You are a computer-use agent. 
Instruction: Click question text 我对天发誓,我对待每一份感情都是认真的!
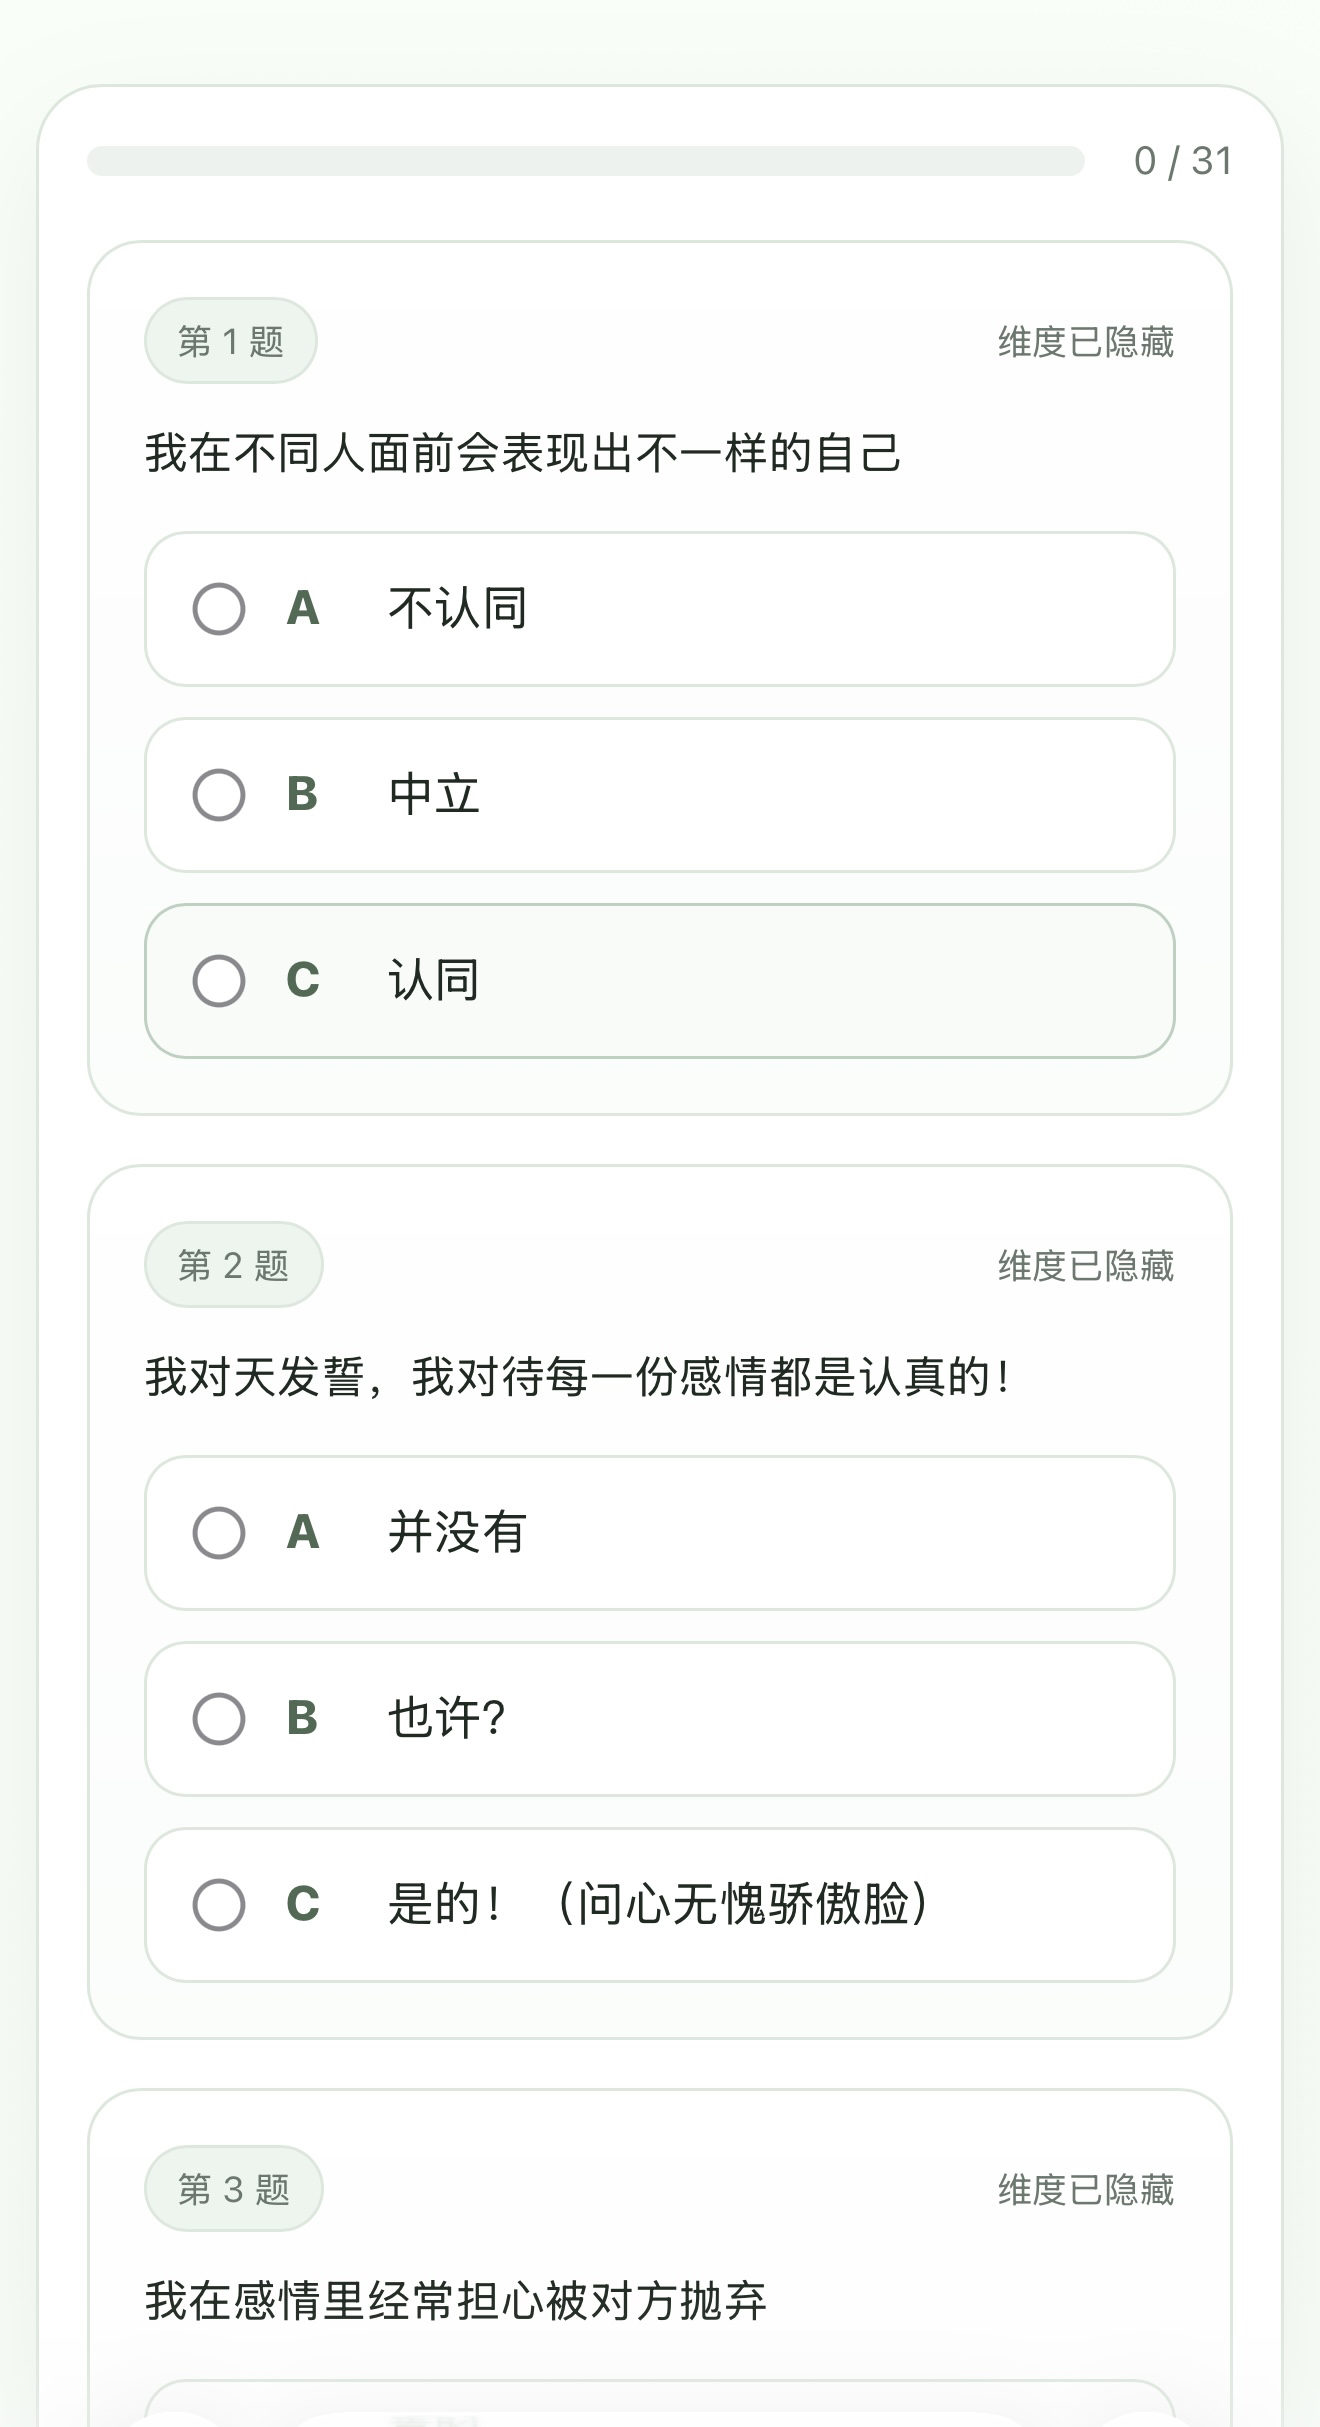[578, 1377]
